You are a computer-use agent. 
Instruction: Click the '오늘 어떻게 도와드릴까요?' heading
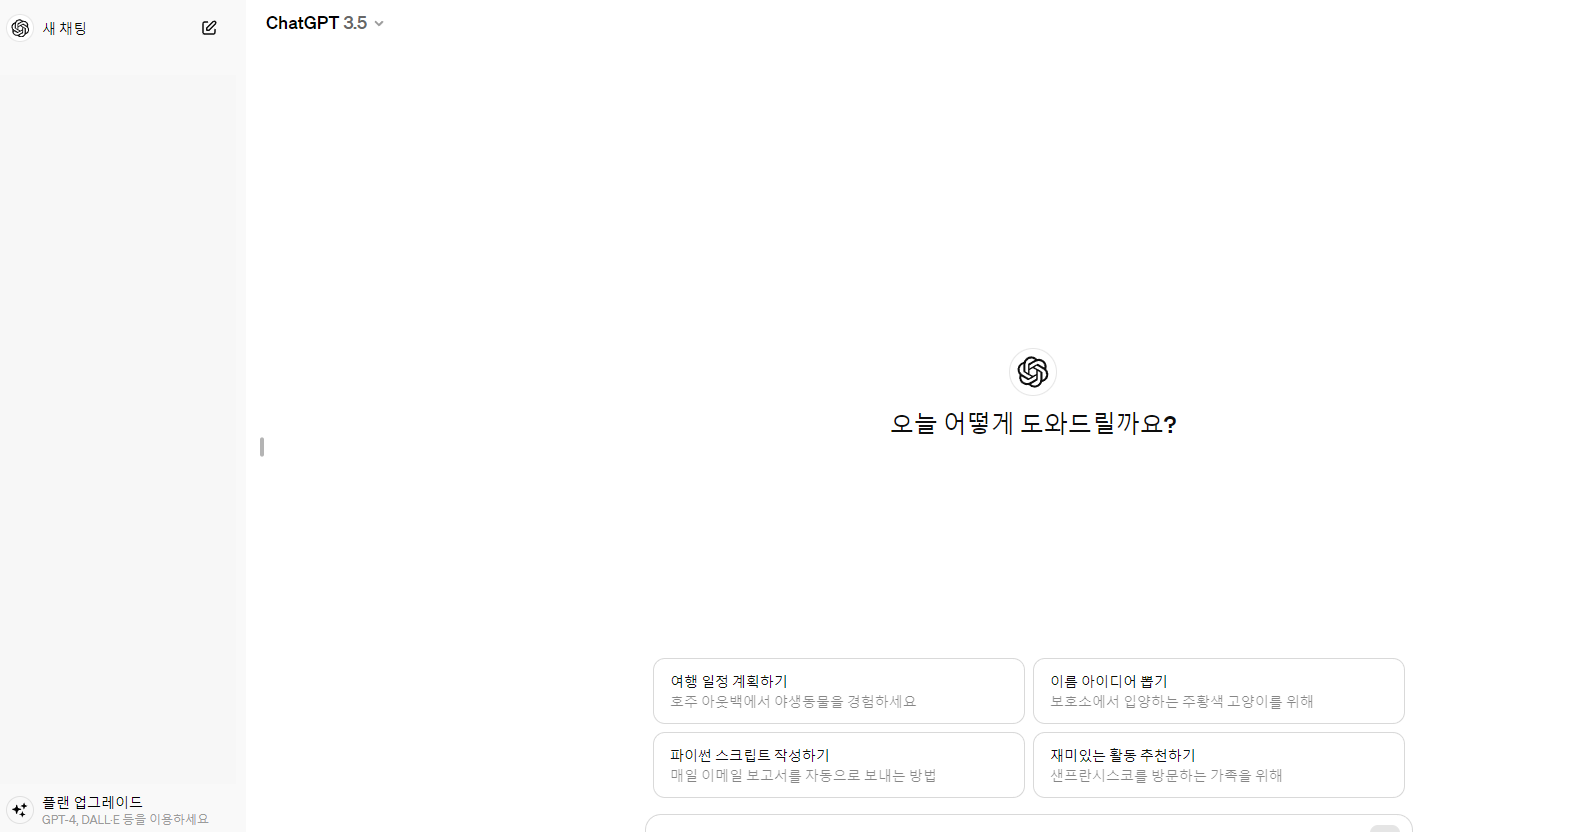pos(1033,424)
